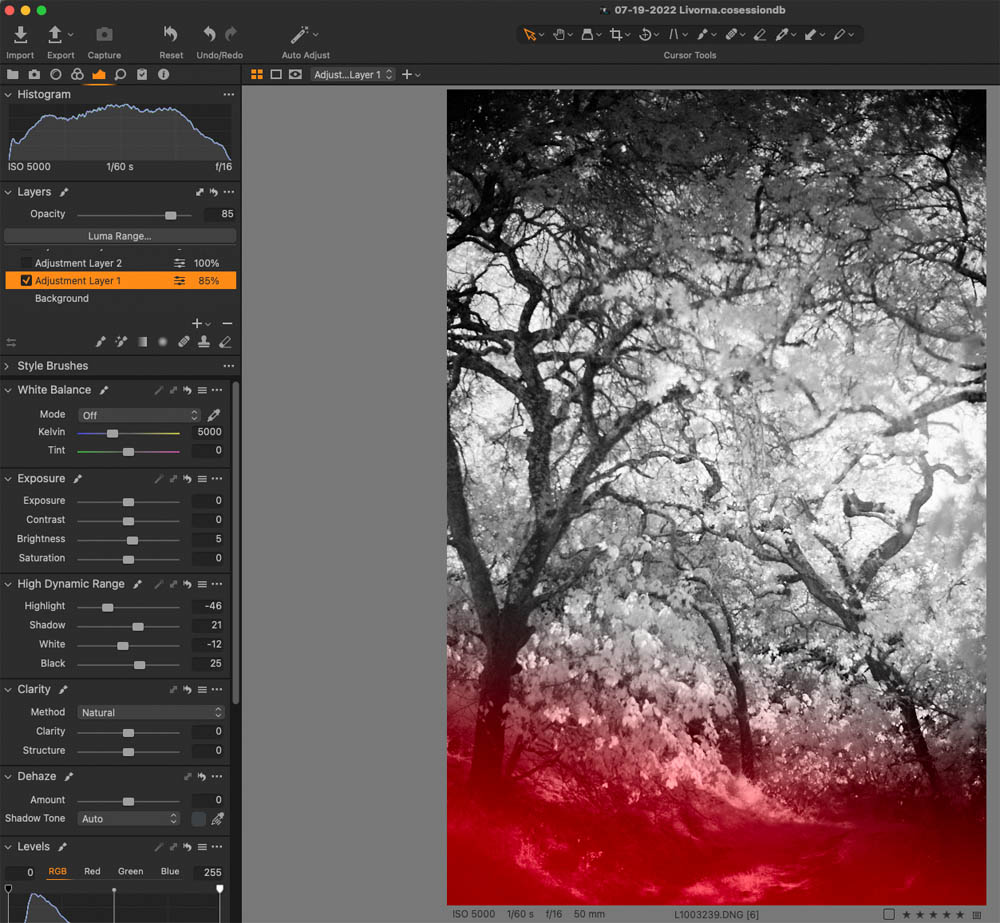Click the Reset adjustments icon
This screenshot has height=923, width=1000.
tap(170, 34)
